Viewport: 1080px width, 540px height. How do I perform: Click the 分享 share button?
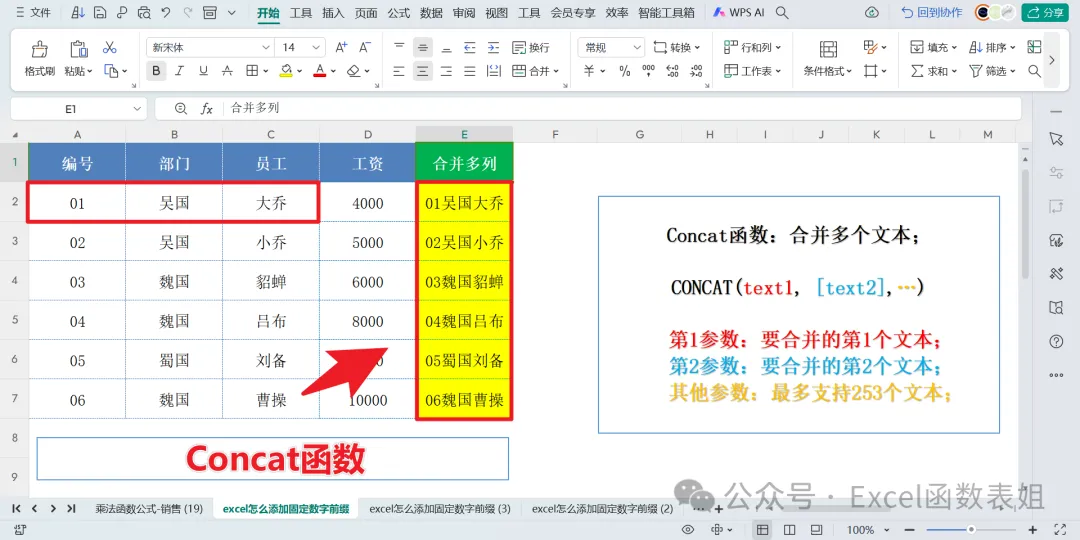pos(1045,12)
